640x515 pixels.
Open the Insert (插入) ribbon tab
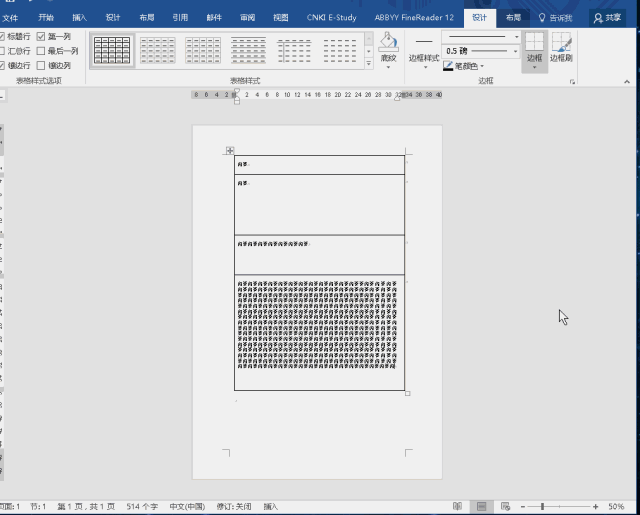click(x=80, y=17)
